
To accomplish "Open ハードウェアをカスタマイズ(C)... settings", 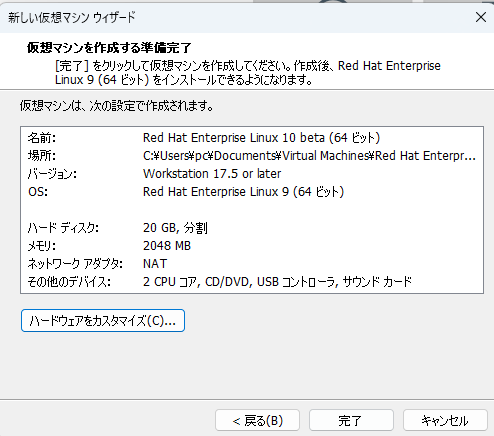I will click(x=103, y=321).
